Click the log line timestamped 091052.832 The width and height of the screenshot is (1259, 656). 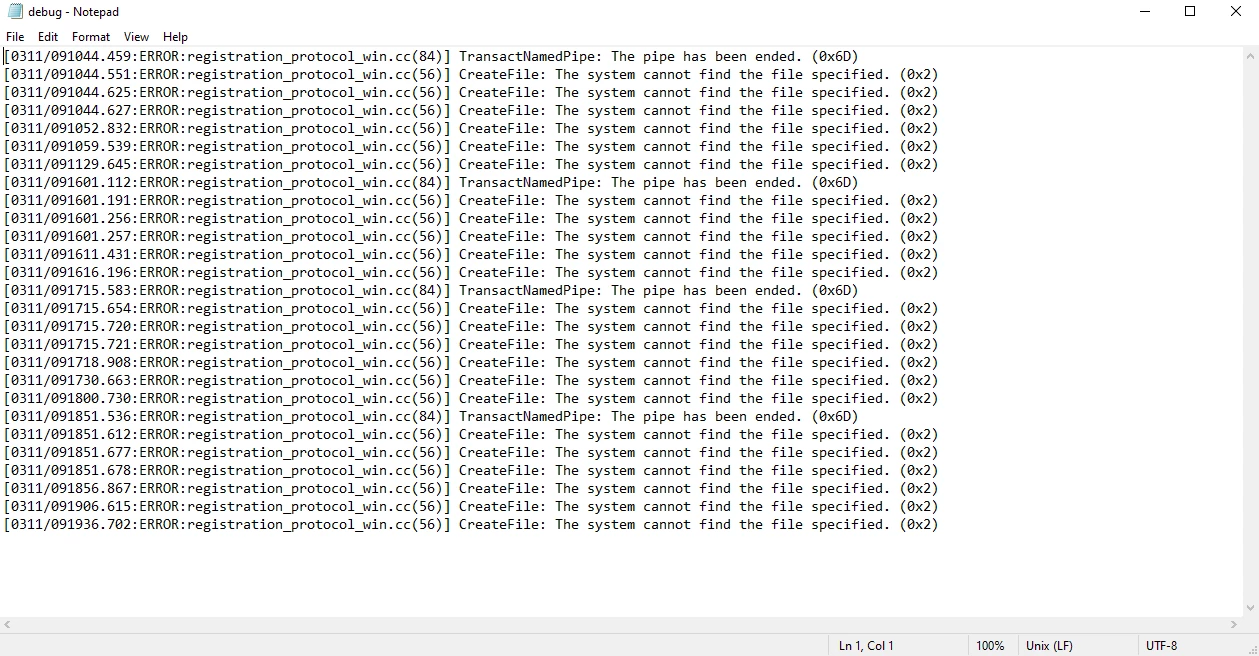click(x=471, y=129)
